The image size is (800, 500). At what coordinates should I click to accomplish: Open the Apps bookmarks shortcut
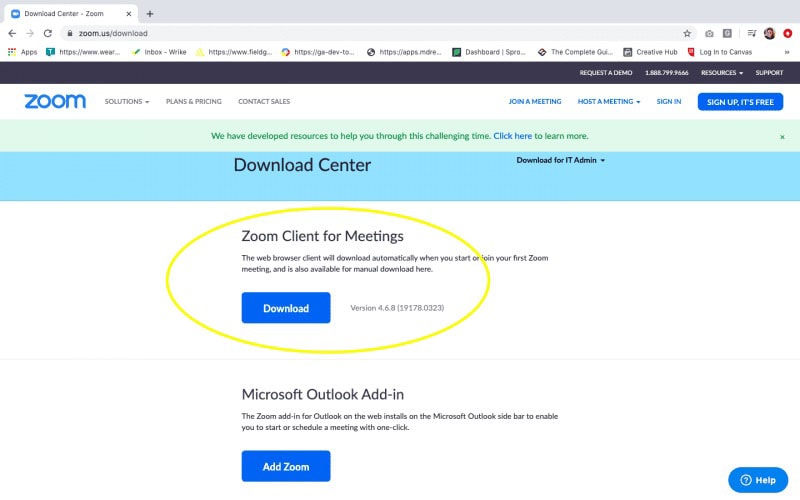point(22,52)
